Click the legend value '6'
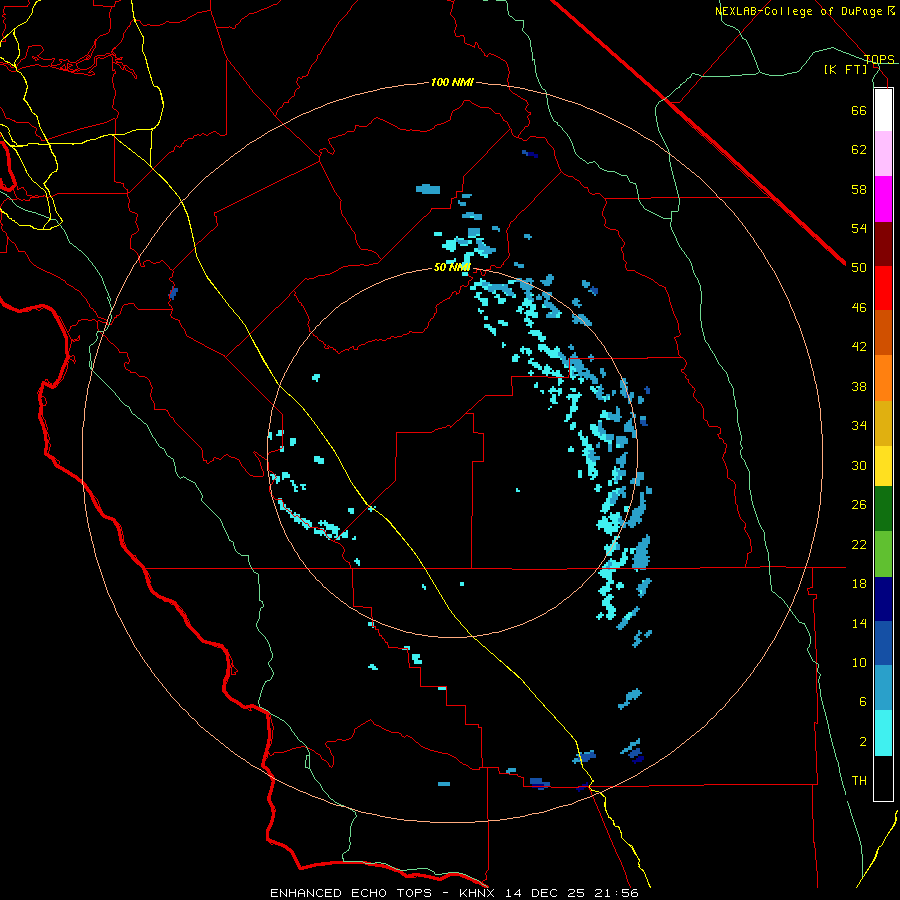The image size is (900, 900). 863,701
